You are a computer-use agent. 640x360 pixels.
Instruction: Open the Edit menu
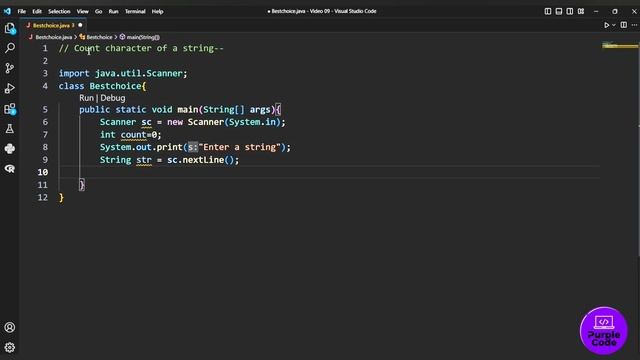[37, 11]
